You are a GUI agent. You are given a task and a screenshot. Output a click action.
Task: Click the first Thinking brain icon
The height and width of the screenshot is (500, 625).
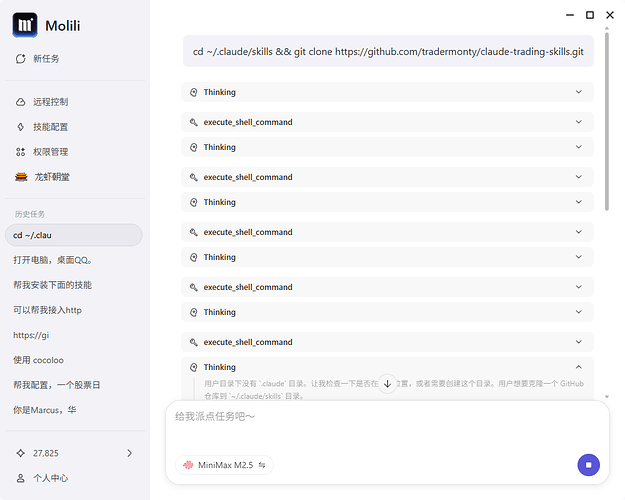click(x=194, y=92)
